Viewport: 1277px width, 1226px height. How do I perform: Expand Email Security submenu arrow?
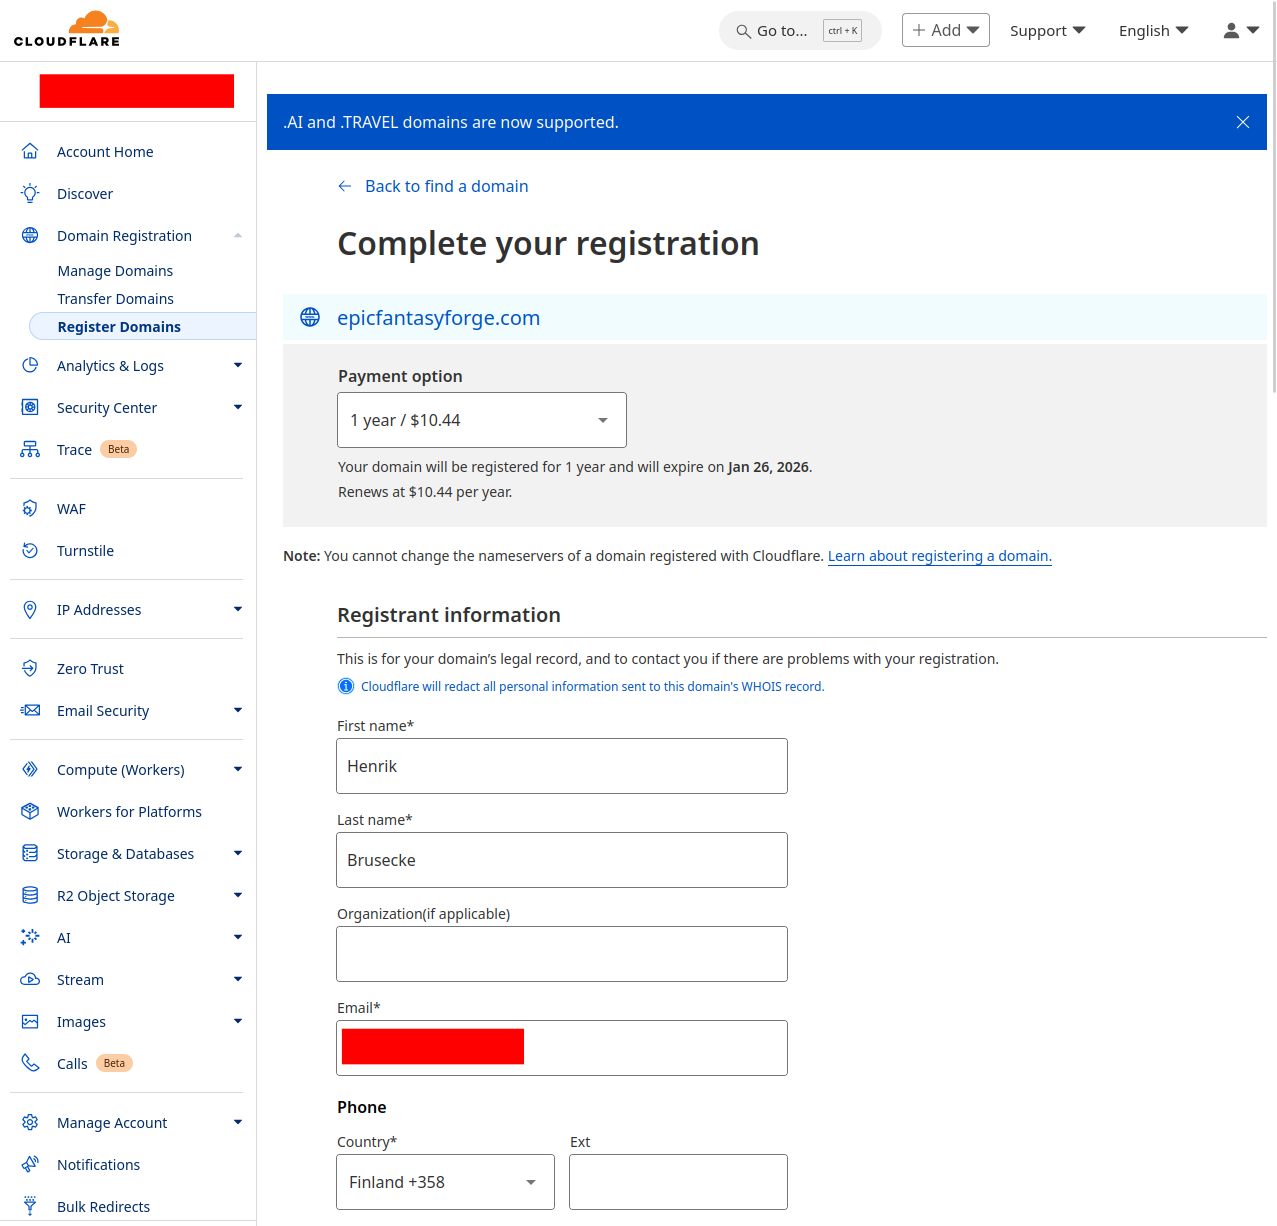(238, 710)
